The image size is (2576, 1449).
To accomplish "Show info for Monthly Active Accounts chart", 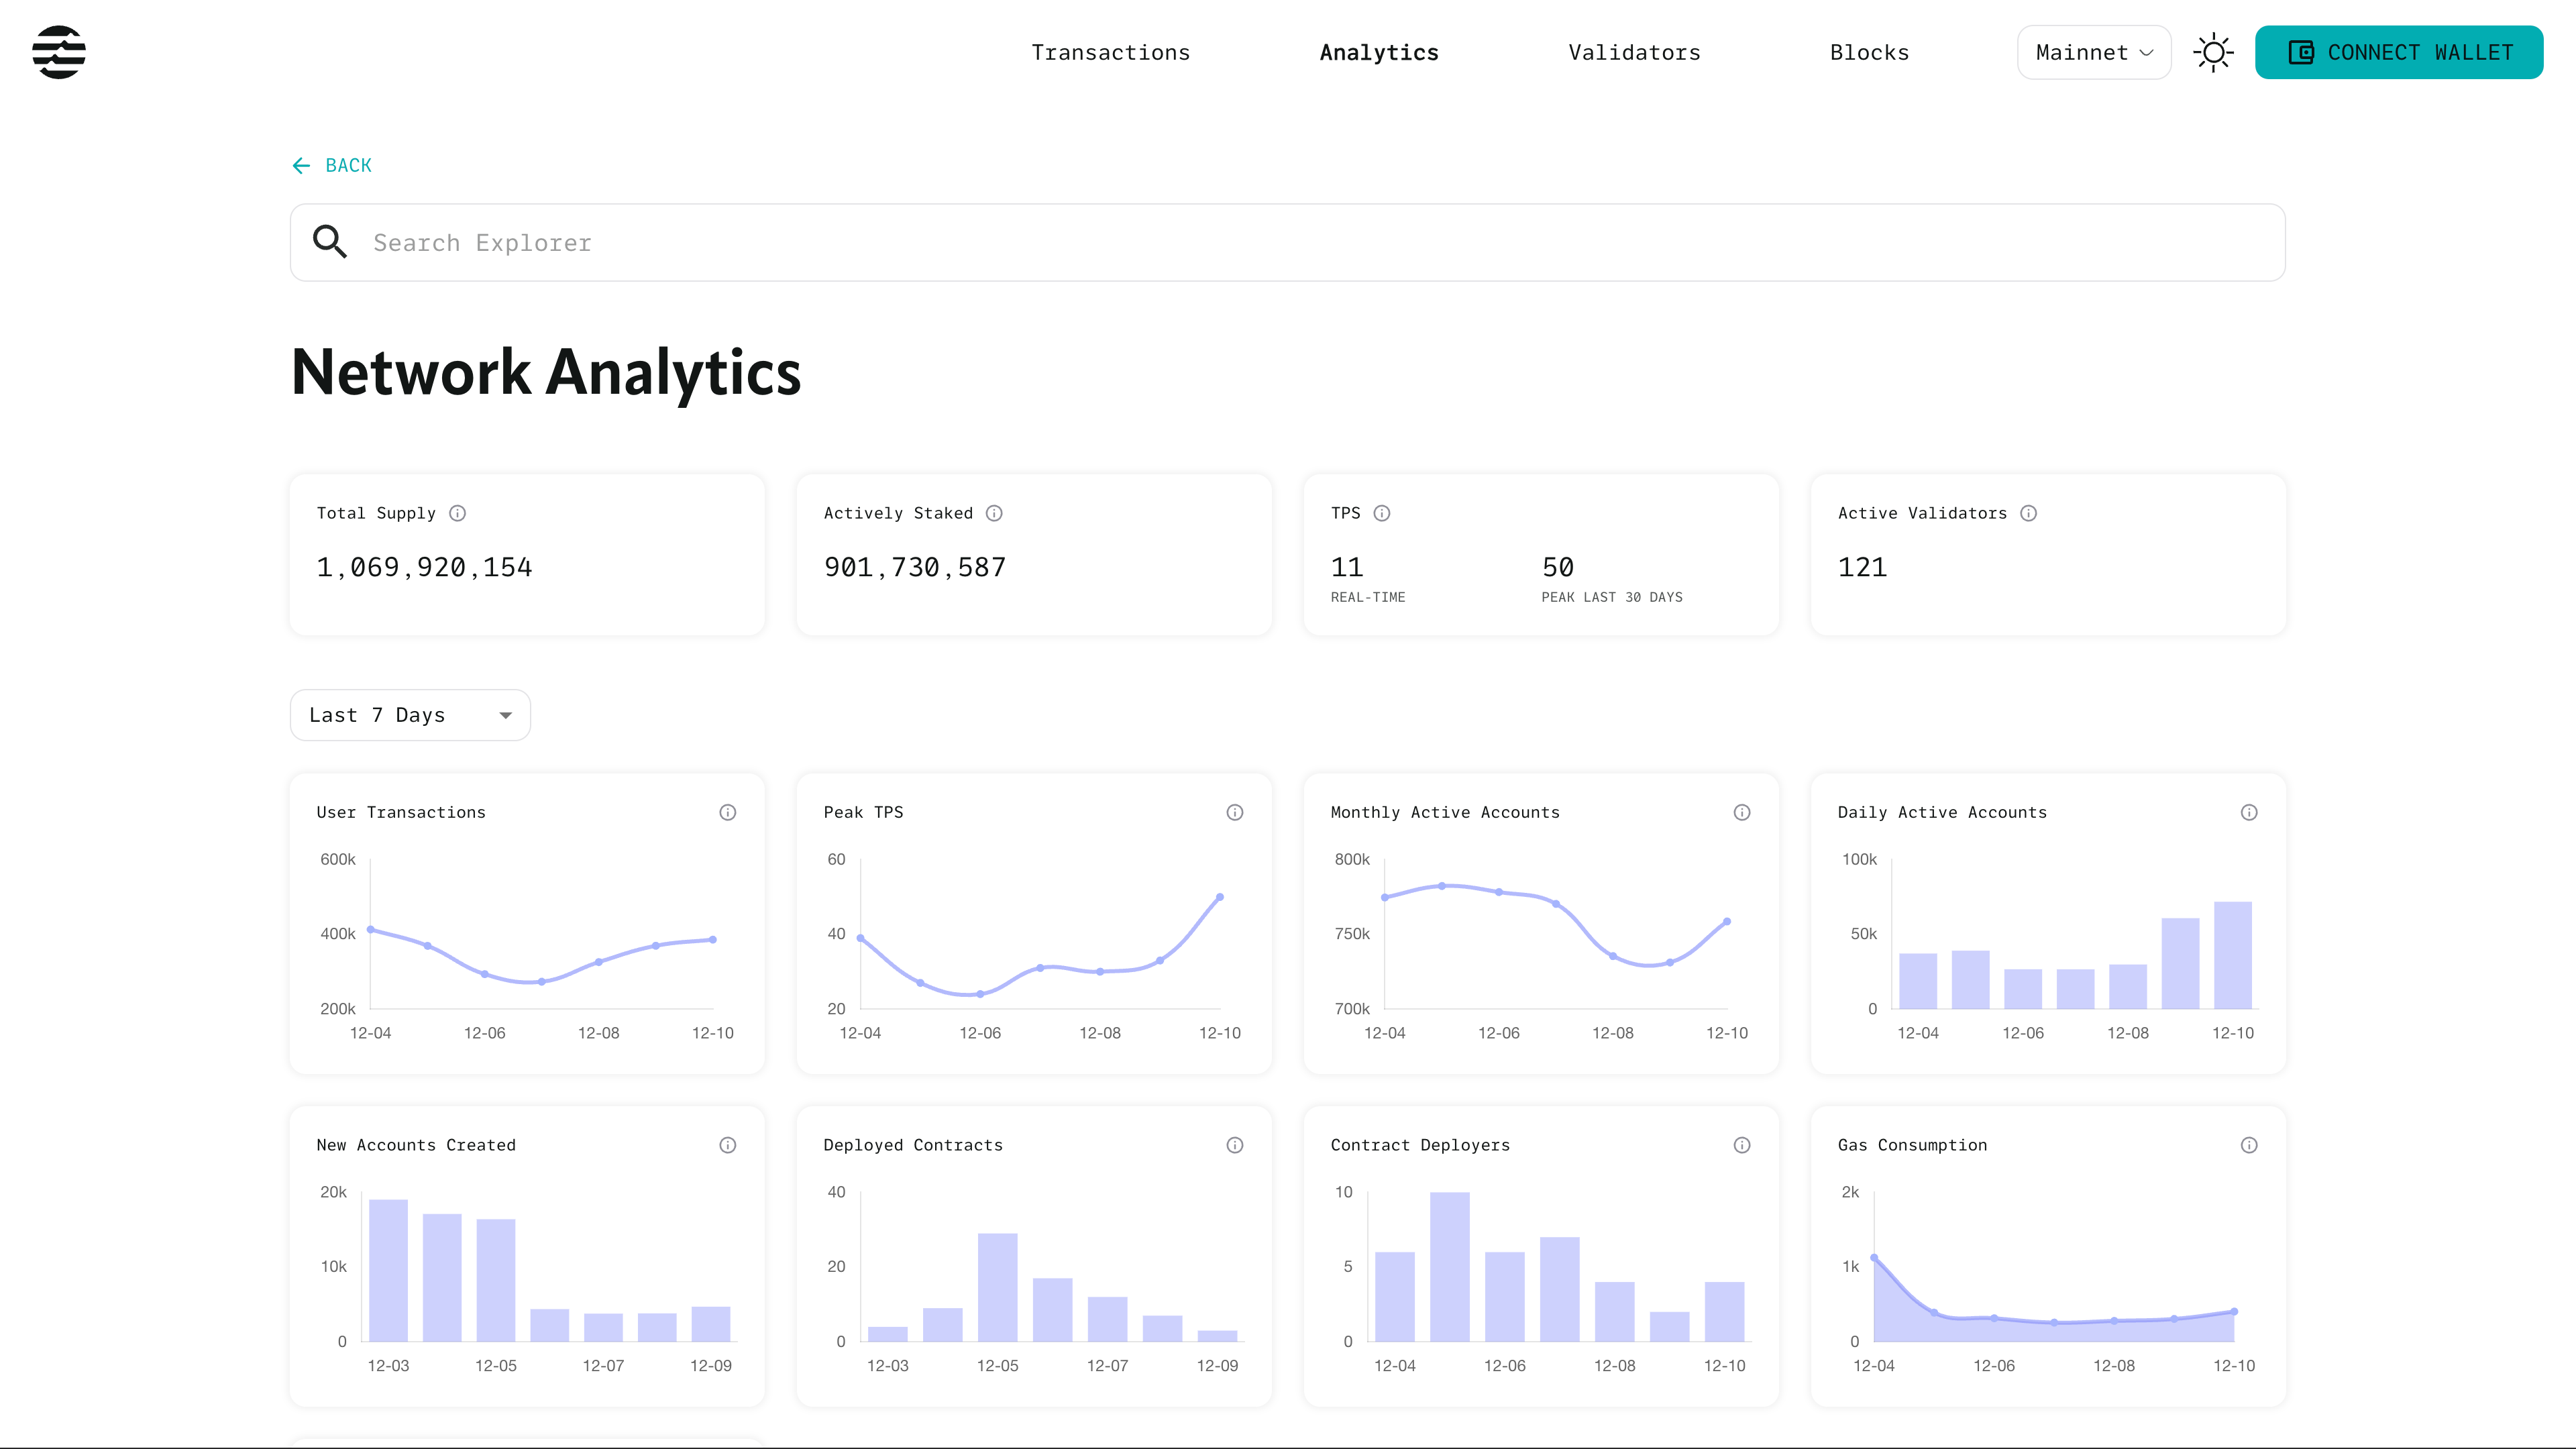I will point(1742,812).
